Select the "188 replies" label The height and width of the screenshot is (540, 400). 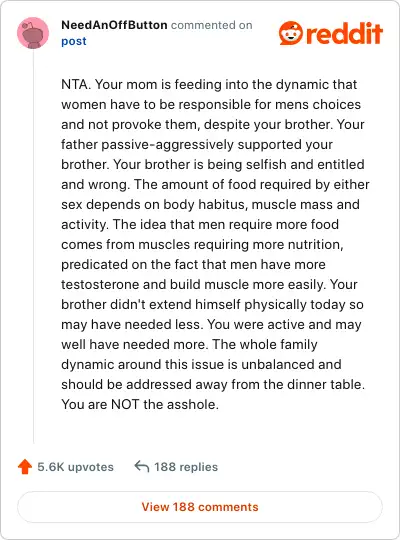186,467
